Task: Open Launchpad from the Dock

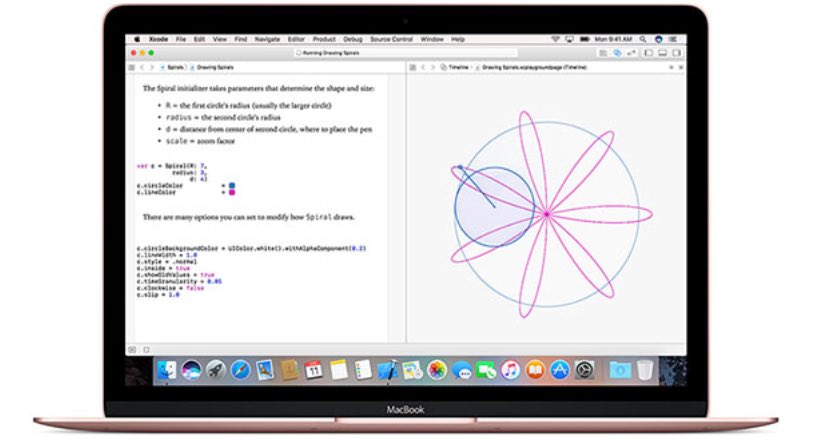Action: coord(216,369)
